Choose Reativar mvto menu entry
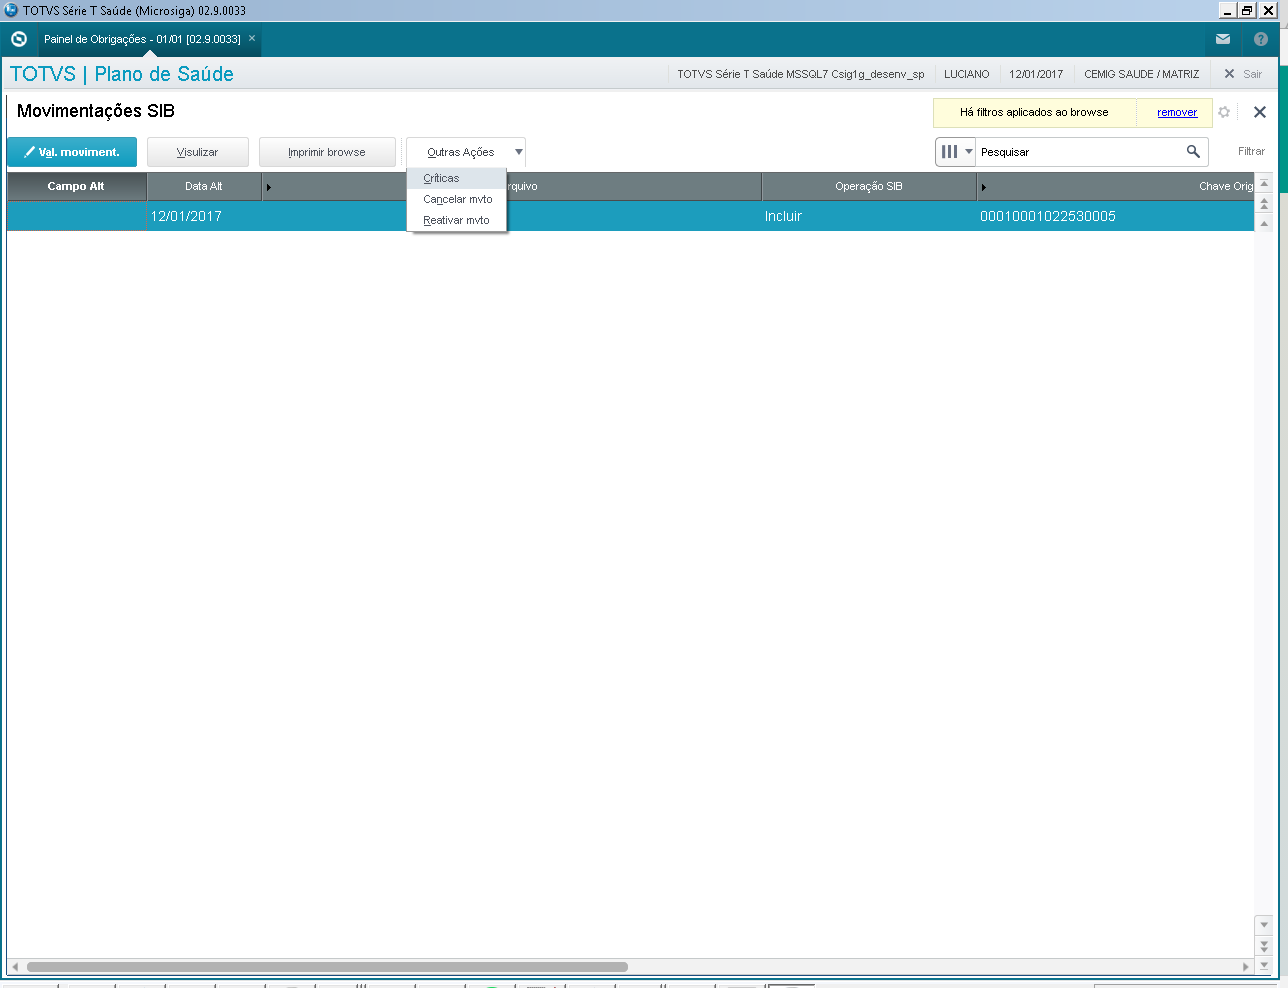The width and height of the screenshot is (1288, 988). tap(457, 220)
